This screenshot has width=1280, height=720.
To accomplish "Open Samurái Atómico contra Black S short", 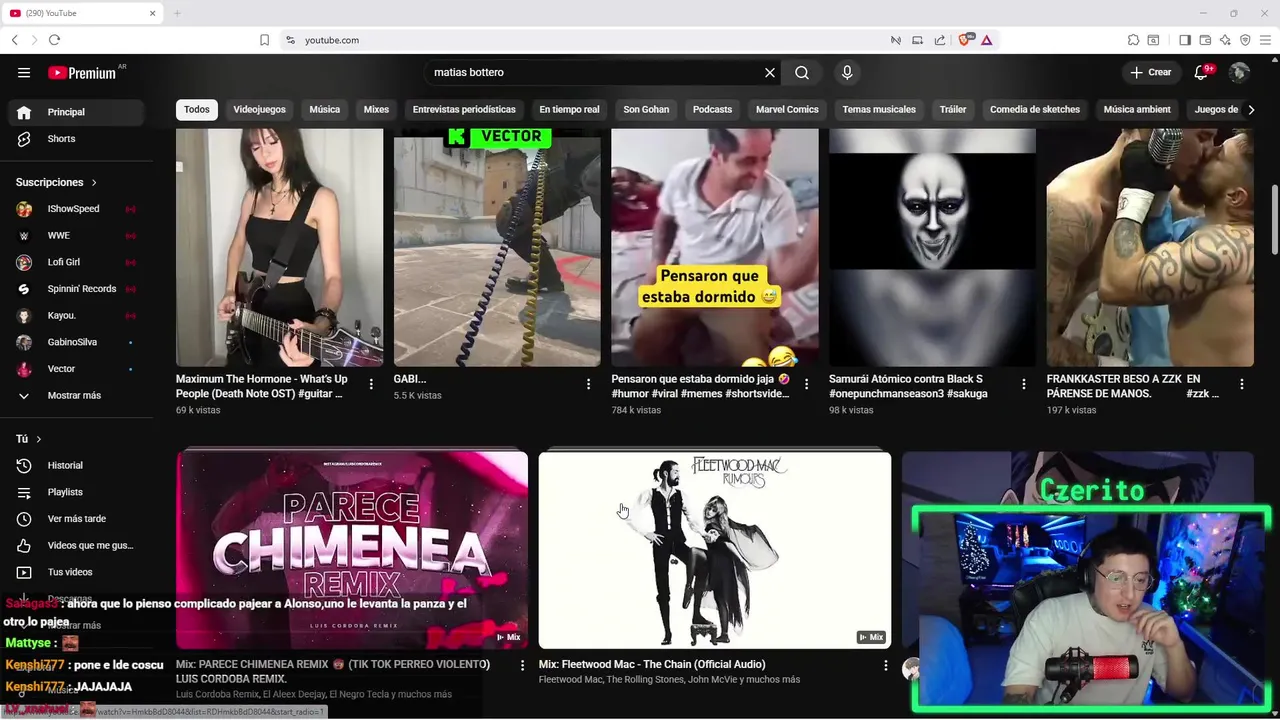I will point(932,247).
